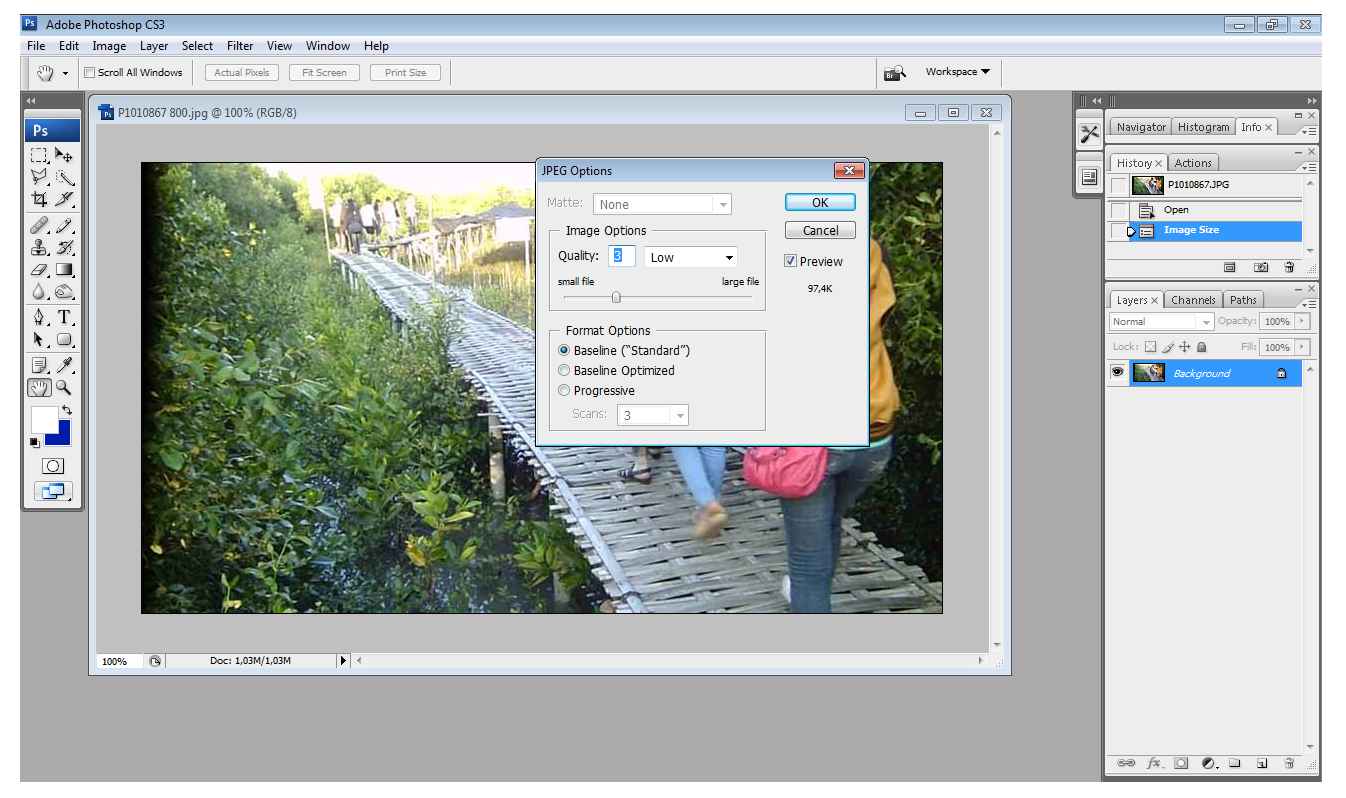Screen dimensions: 1346x798
Task: Change the screen mode
Action: tap(52, 490)
